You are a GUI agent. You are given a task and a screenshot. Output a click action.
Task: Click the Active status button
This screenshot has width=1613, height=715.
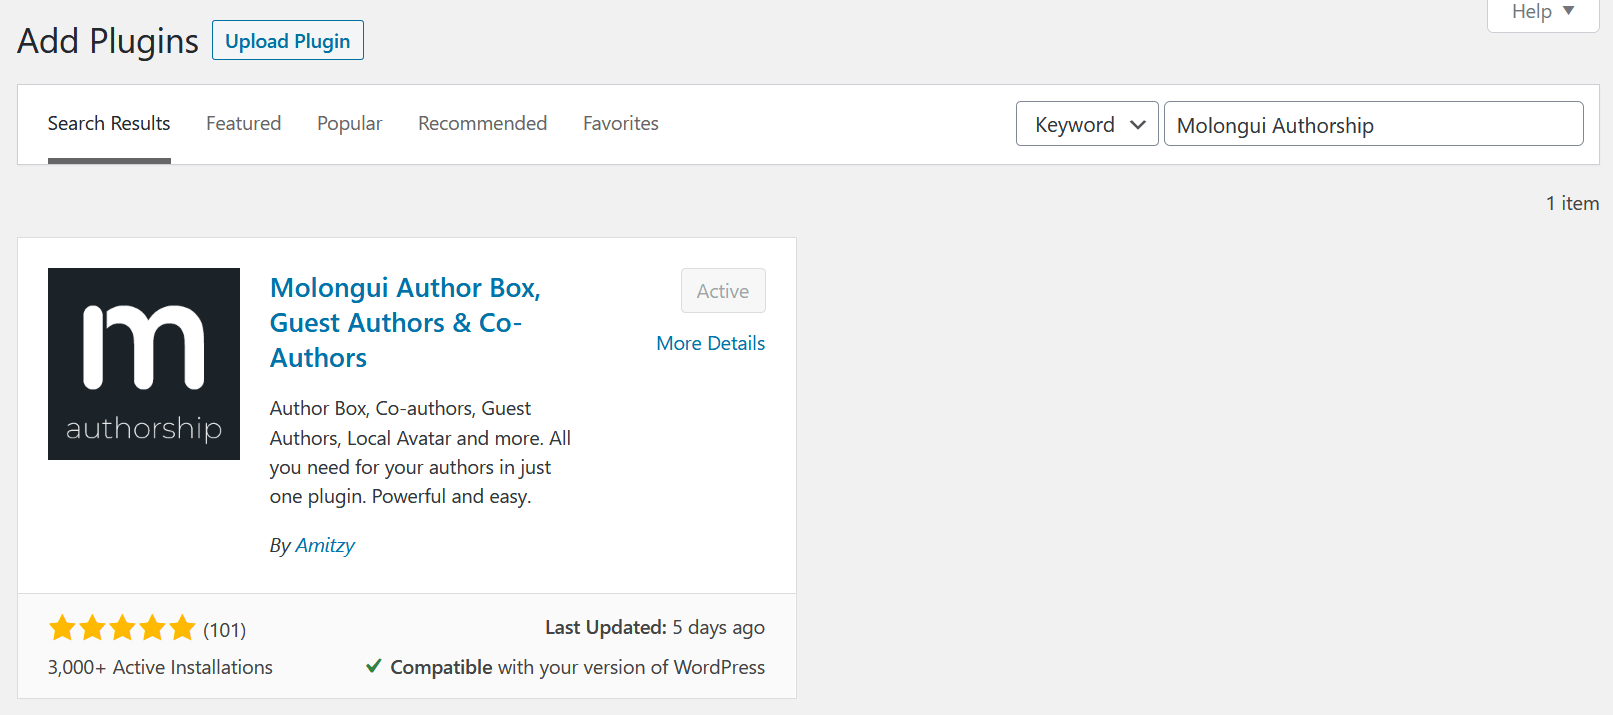[x=723, y=291]
